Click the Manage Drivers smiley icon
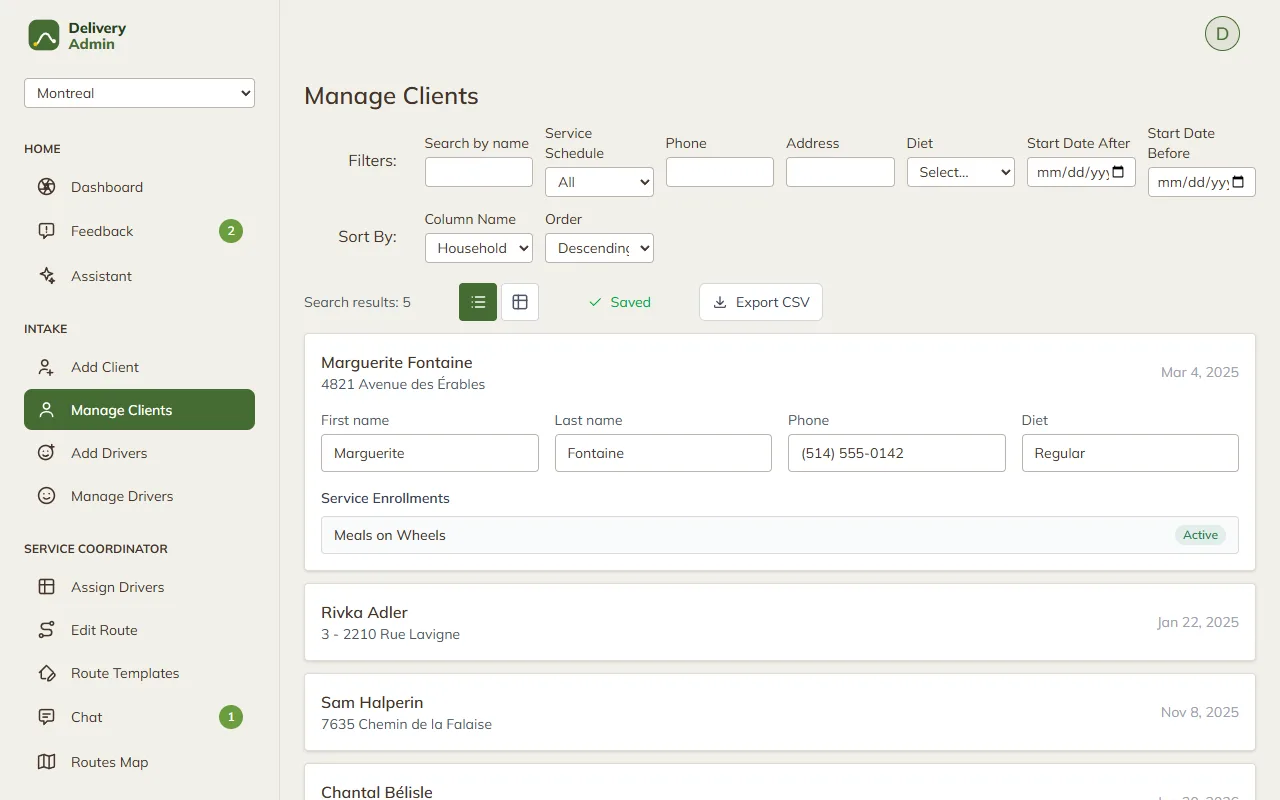Image resolution: width=1280 pixels, height=800 pixels. (x=46, y=496)
